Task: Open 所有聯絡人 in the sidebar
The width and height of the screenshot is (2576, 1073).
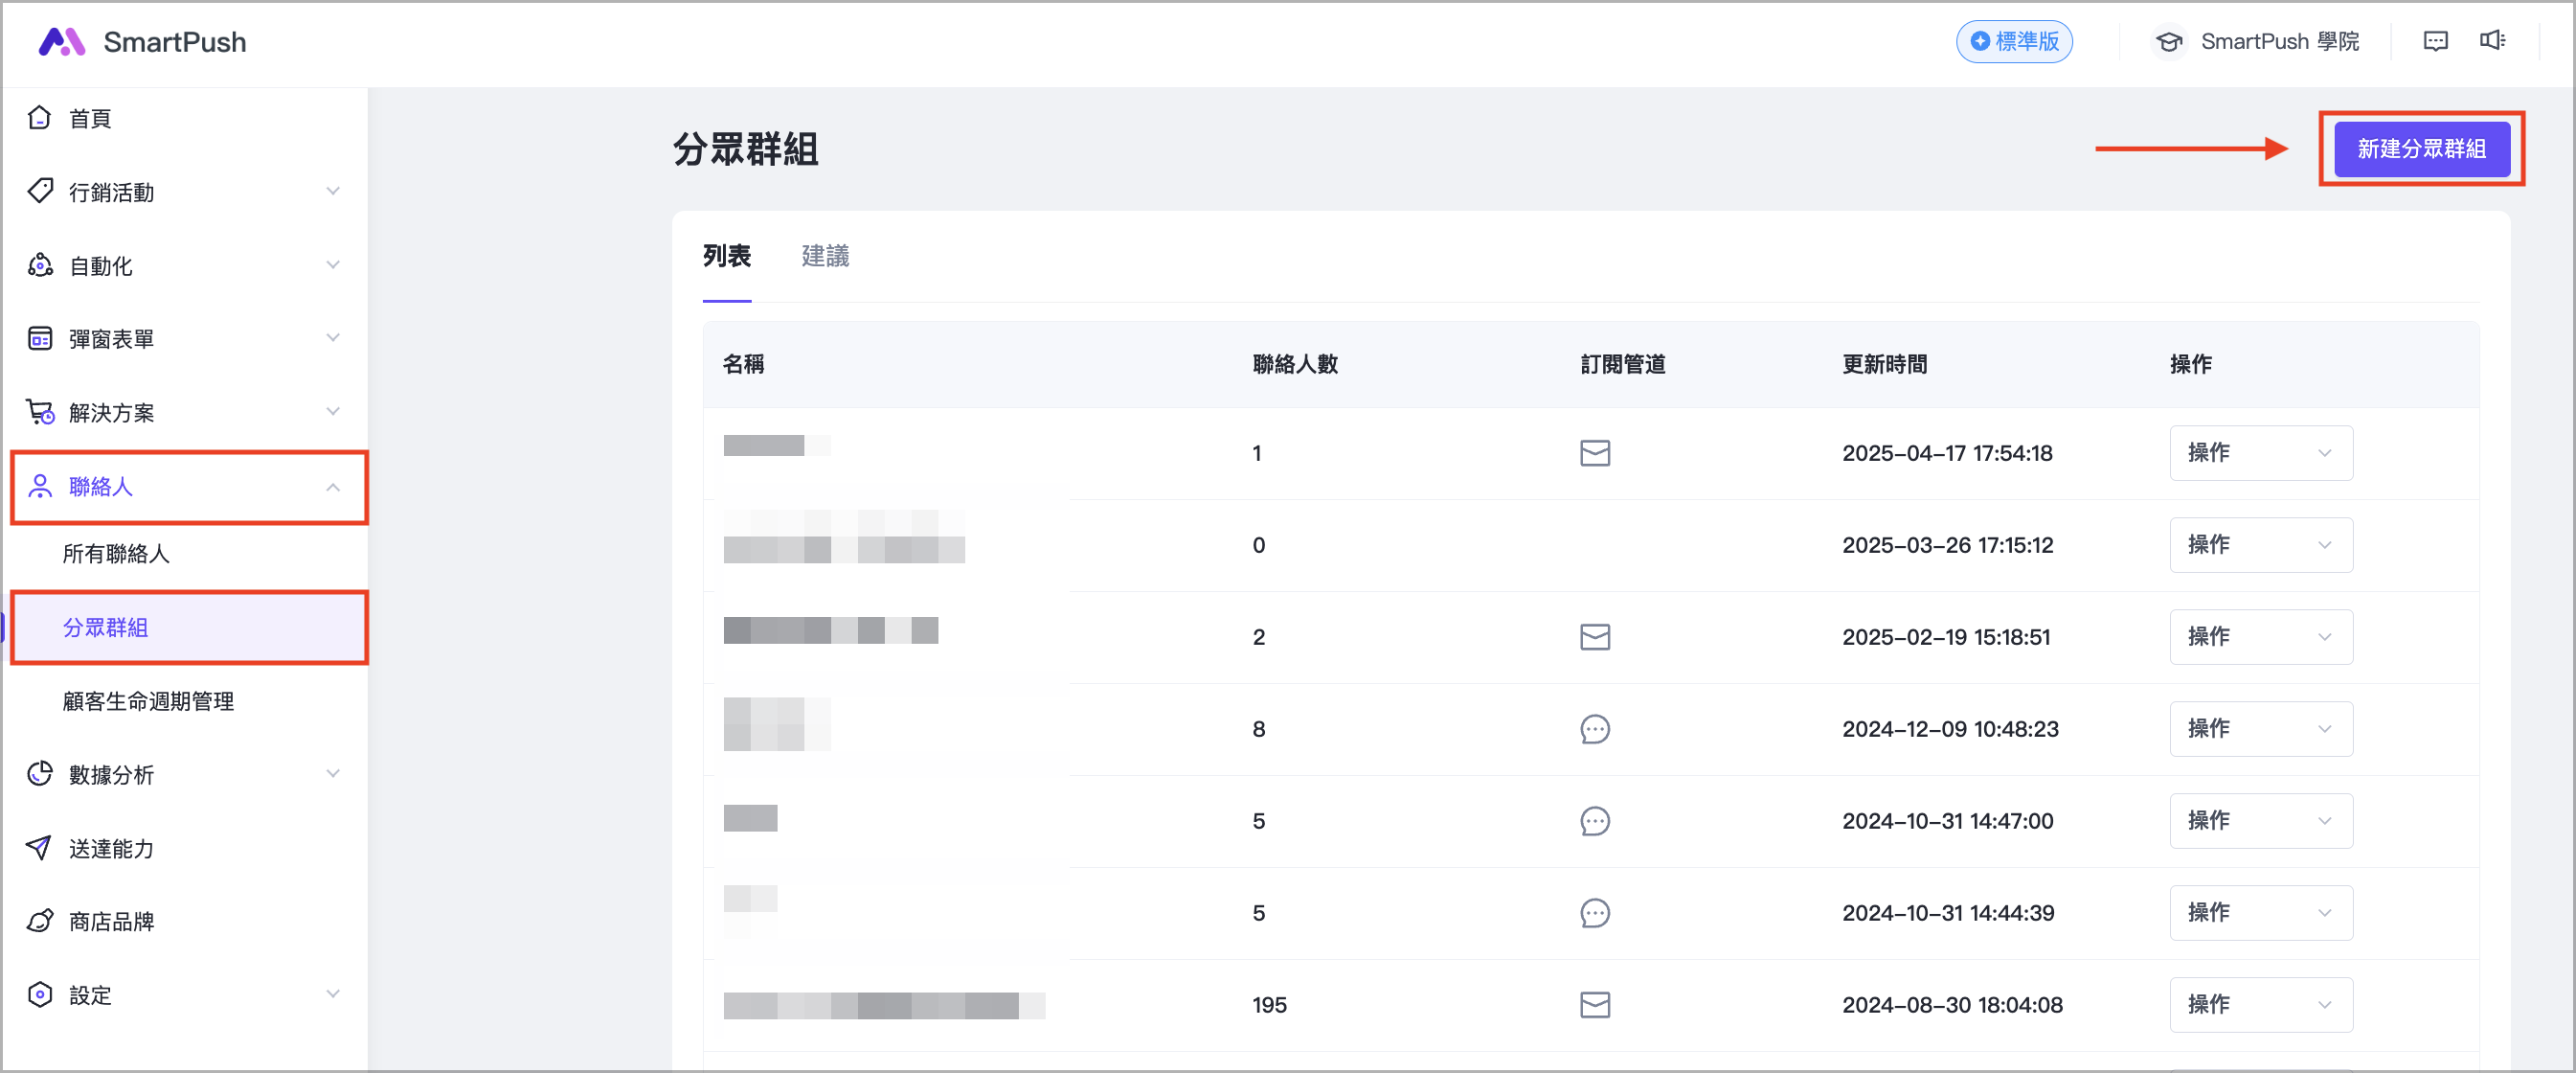Action: 116,554
